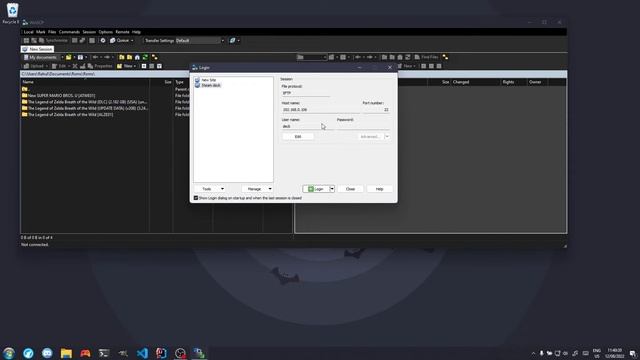Viewport: 640px width, 360px height.
Task: Select New SUPER MARIO BROS. U folder
Action: click(58, 96)
